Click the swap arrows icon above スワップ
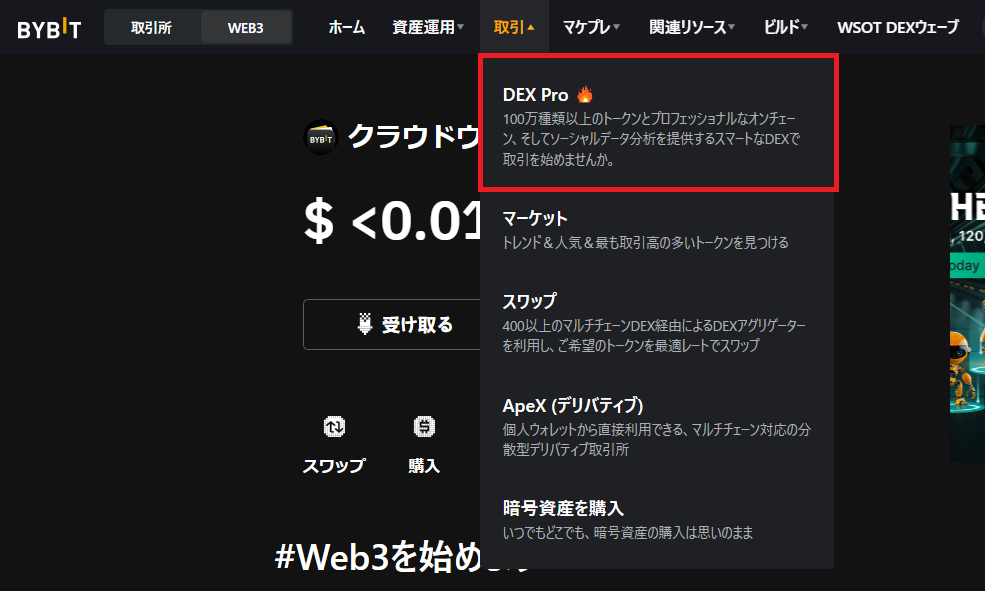This screenshot has height=591, width=985. 334,427
